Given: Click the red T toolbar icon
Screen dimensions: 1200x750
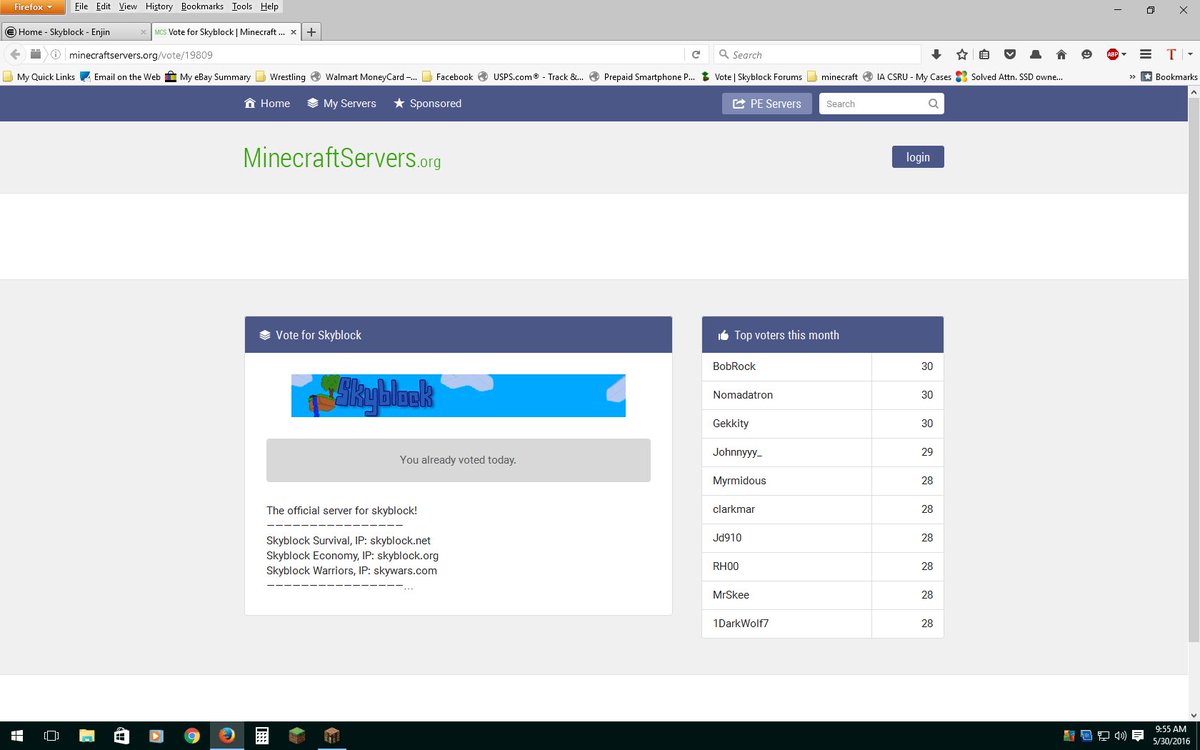Looking at the screenshot, I should tap(1172, 54).
